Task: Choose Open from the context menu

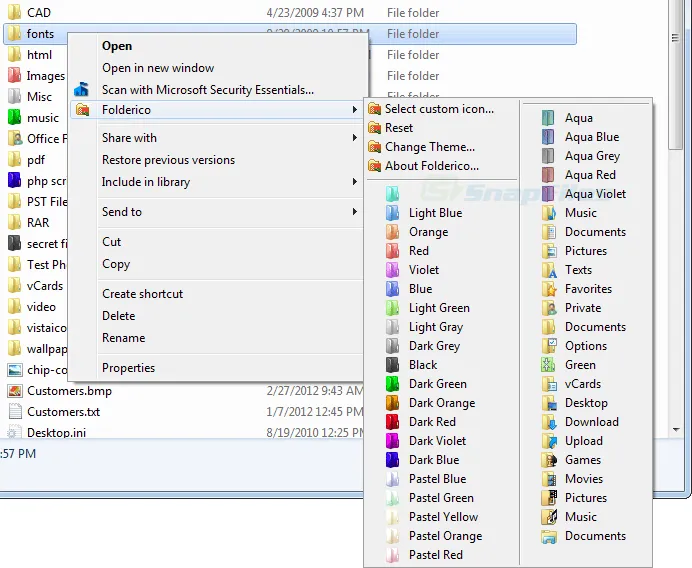Action: click(117, 46)
